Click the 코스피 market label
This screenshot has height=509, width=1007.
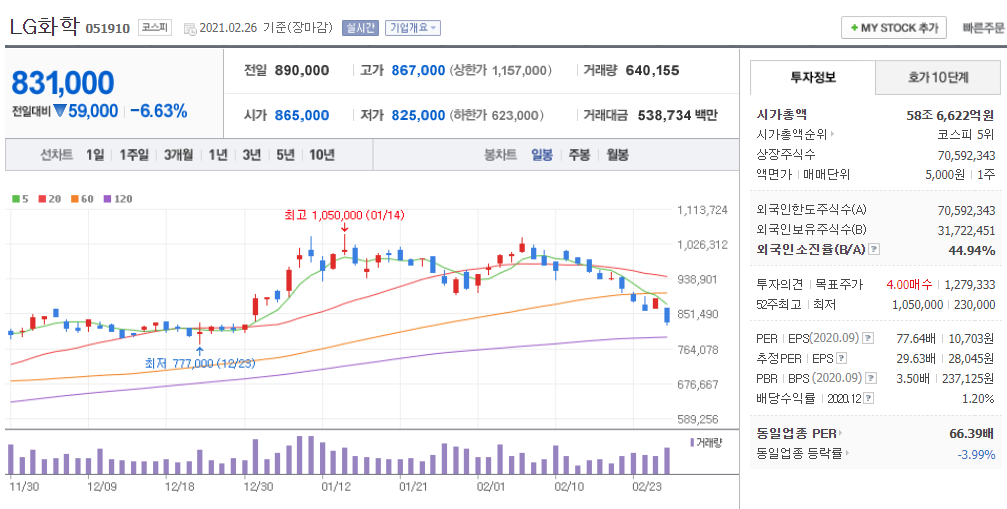coord(155,28)
